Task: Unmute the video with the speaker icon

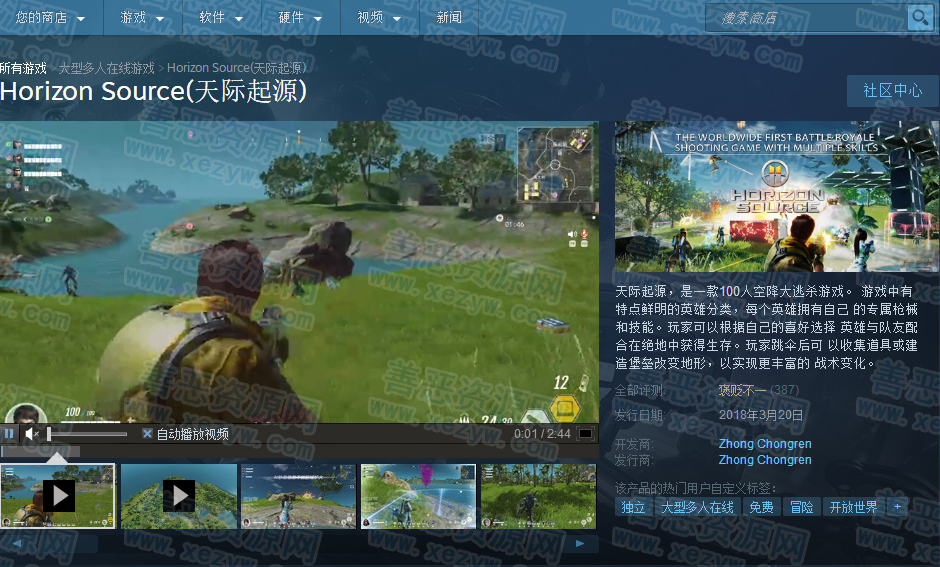Action: pyautogui.click(x=31, y=434)
